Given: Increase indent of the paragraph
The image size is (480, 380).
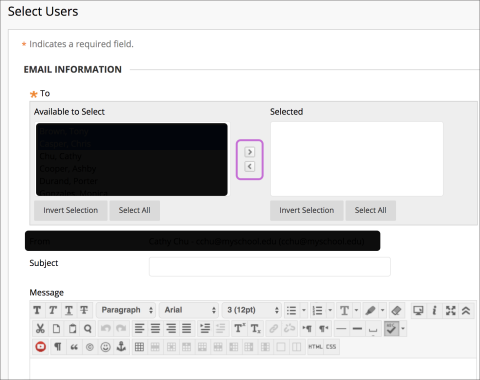Looking at the screenshot, I should pyautogui.click(x=205, y=329).
